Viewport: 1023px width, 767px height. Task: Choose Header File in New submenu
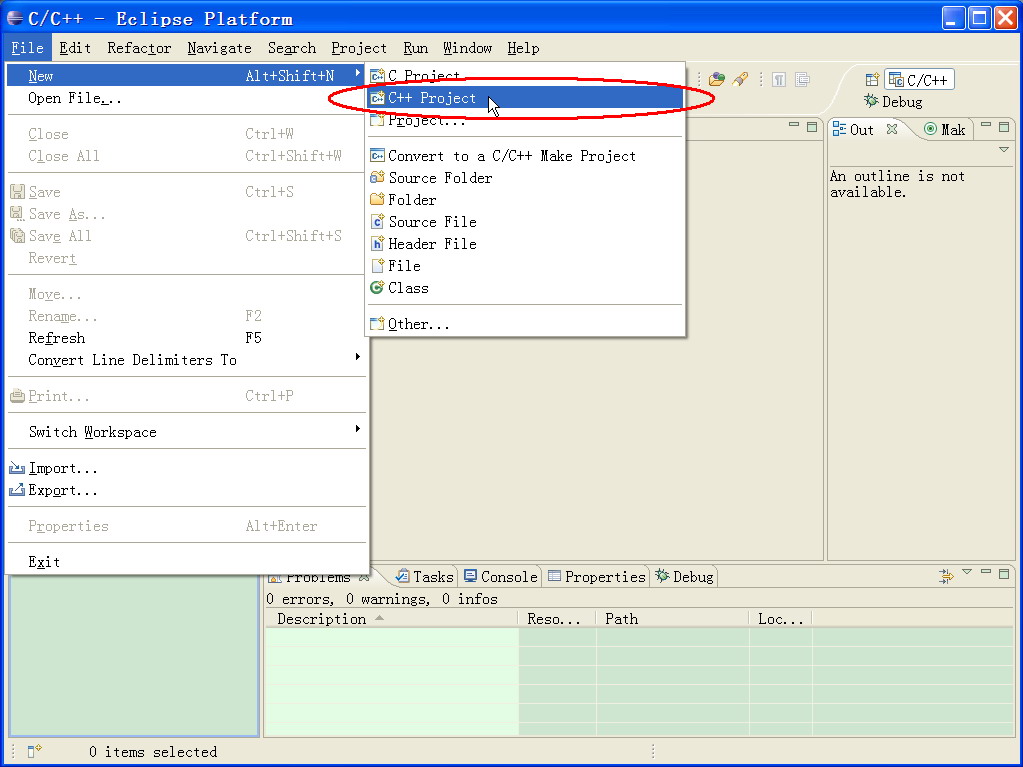525,244
